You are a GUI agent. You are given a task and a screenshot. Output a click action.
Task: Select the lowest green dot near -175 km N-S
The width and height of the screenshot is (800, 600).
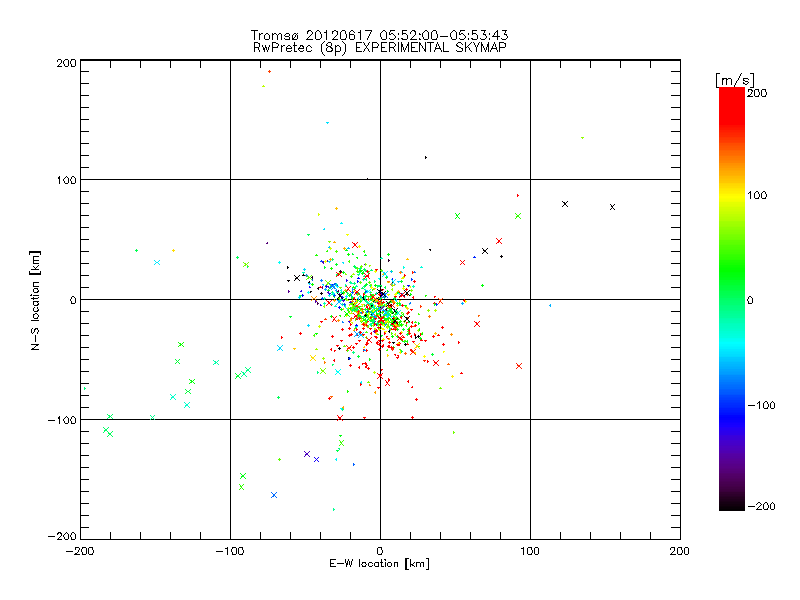tap(334, 509)
